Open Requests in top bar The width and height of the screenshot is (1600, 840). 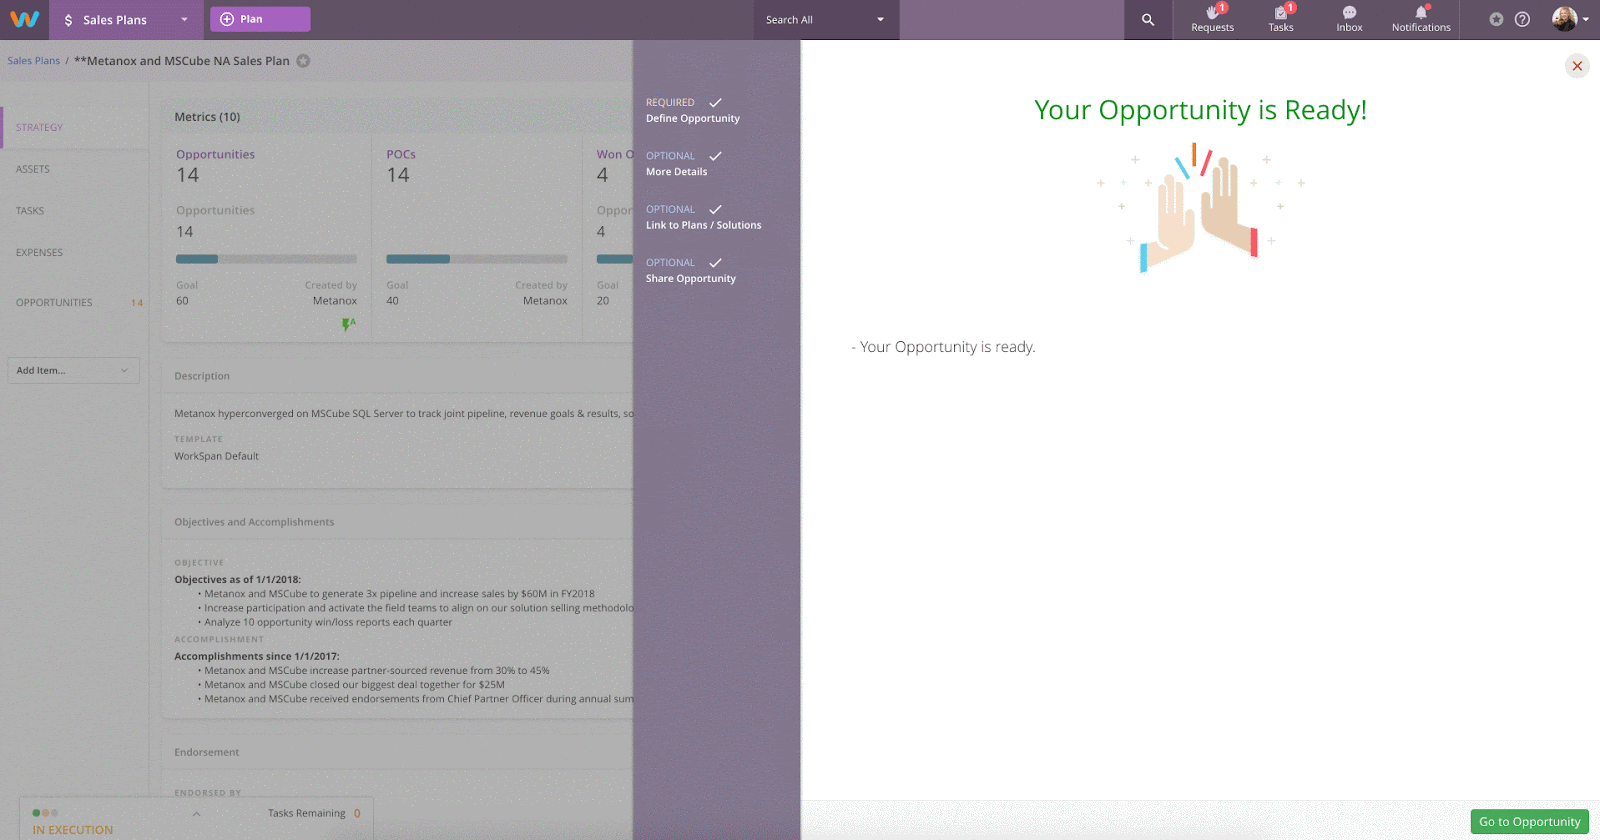[1212, 19]
